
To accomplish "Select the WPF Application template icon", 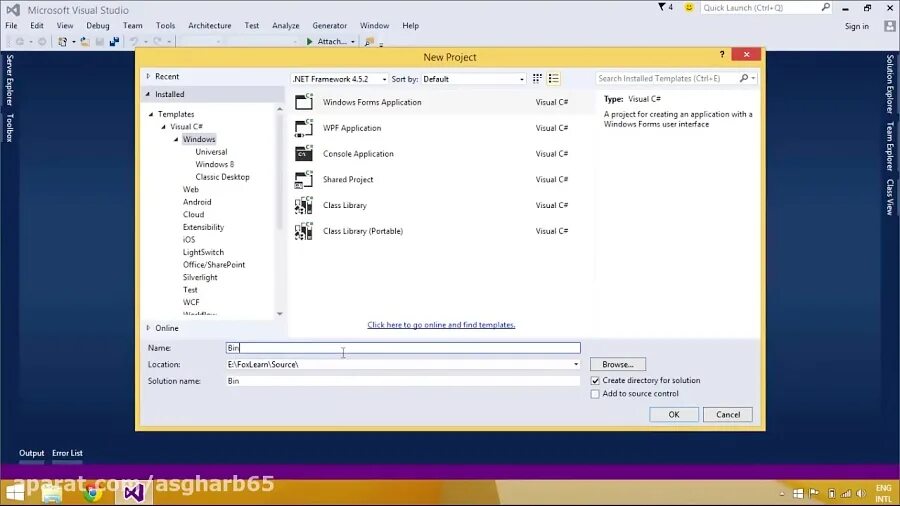I will click(x=304, y=128).
